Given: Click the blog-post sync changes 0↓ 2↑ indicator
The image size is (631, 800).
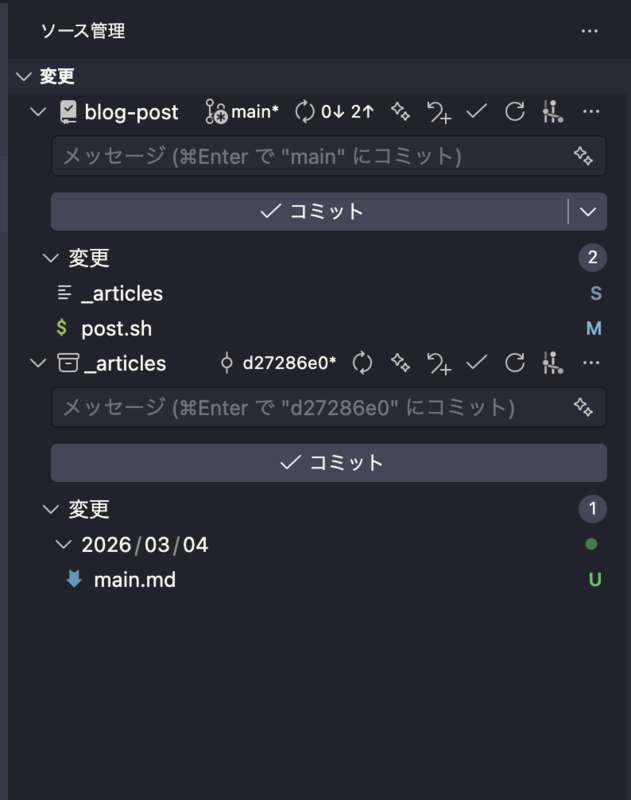Looking at the screenshot, I should 335,112.
